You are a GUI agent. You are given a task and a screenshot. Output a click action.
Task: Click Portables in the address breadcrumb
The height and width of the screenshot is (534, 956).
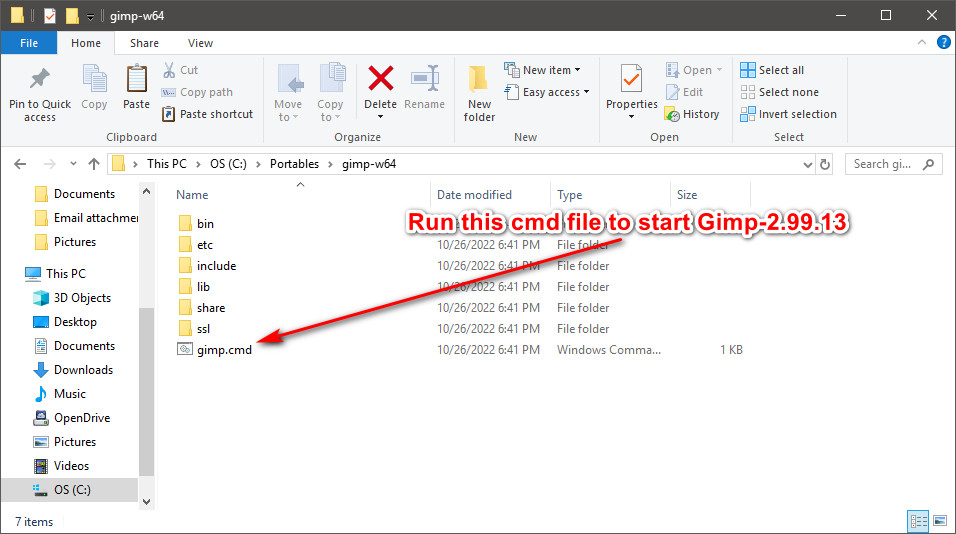pos(294,164)
